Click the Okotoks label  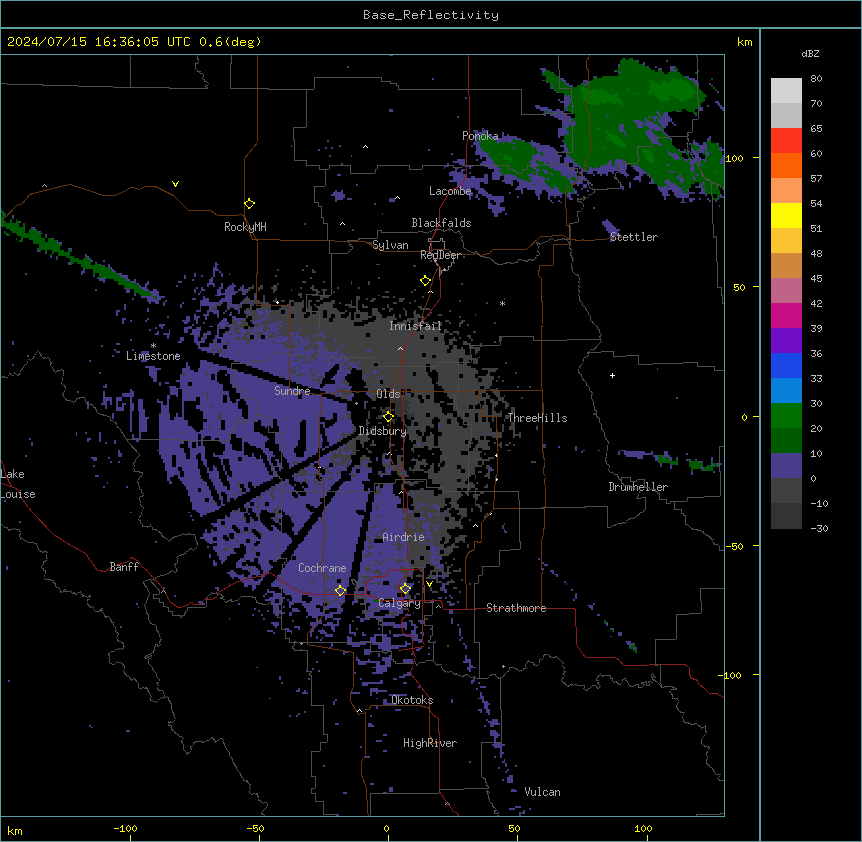tap(412, 700)
